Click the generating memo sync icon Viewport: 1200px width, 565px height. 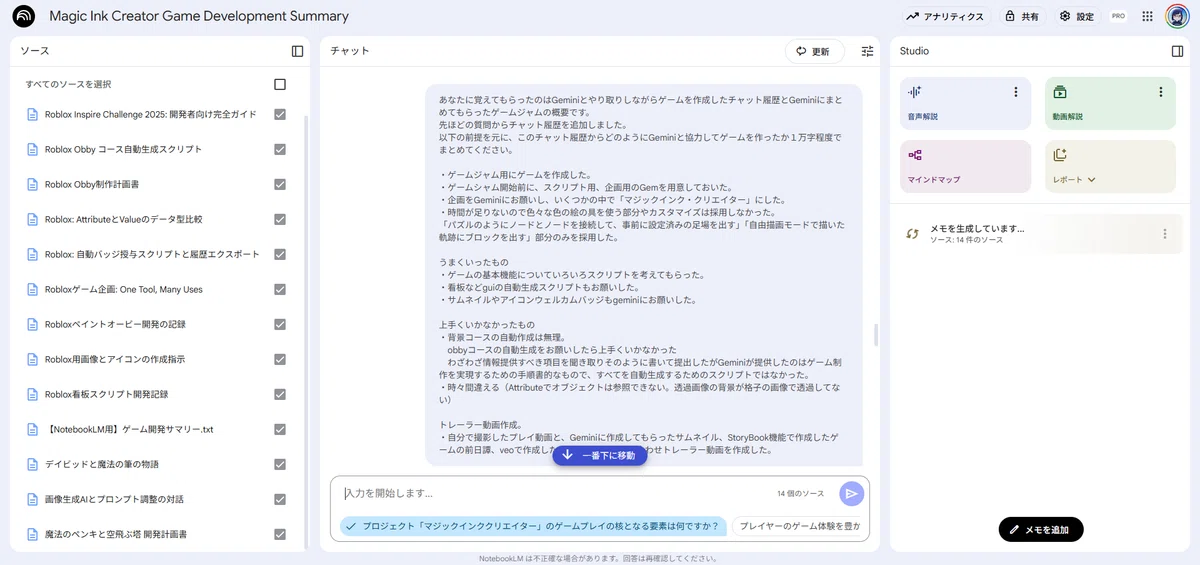pyautogui.click(x=912, y=234)
